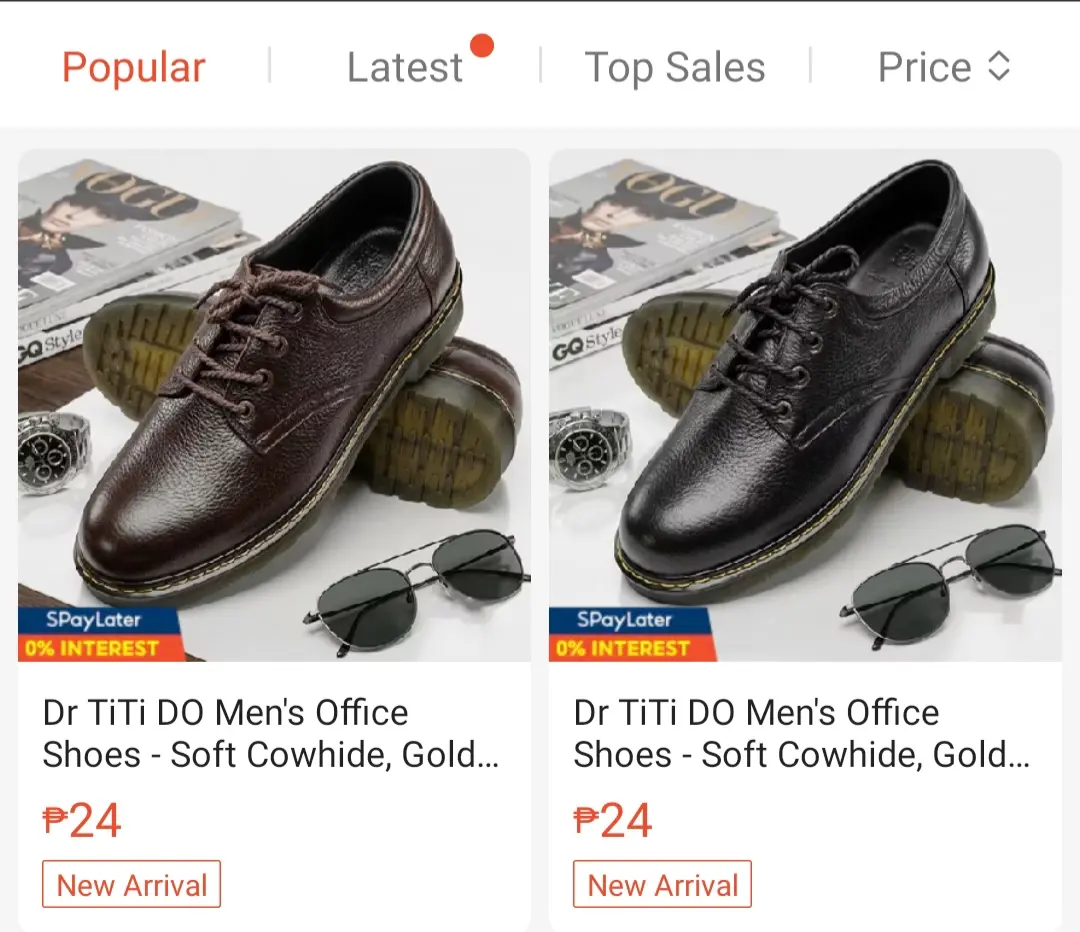Tap SPayLater badge on brown shoe listing
This screenshot has width=1080, height=932.
[x=94, y=620]
